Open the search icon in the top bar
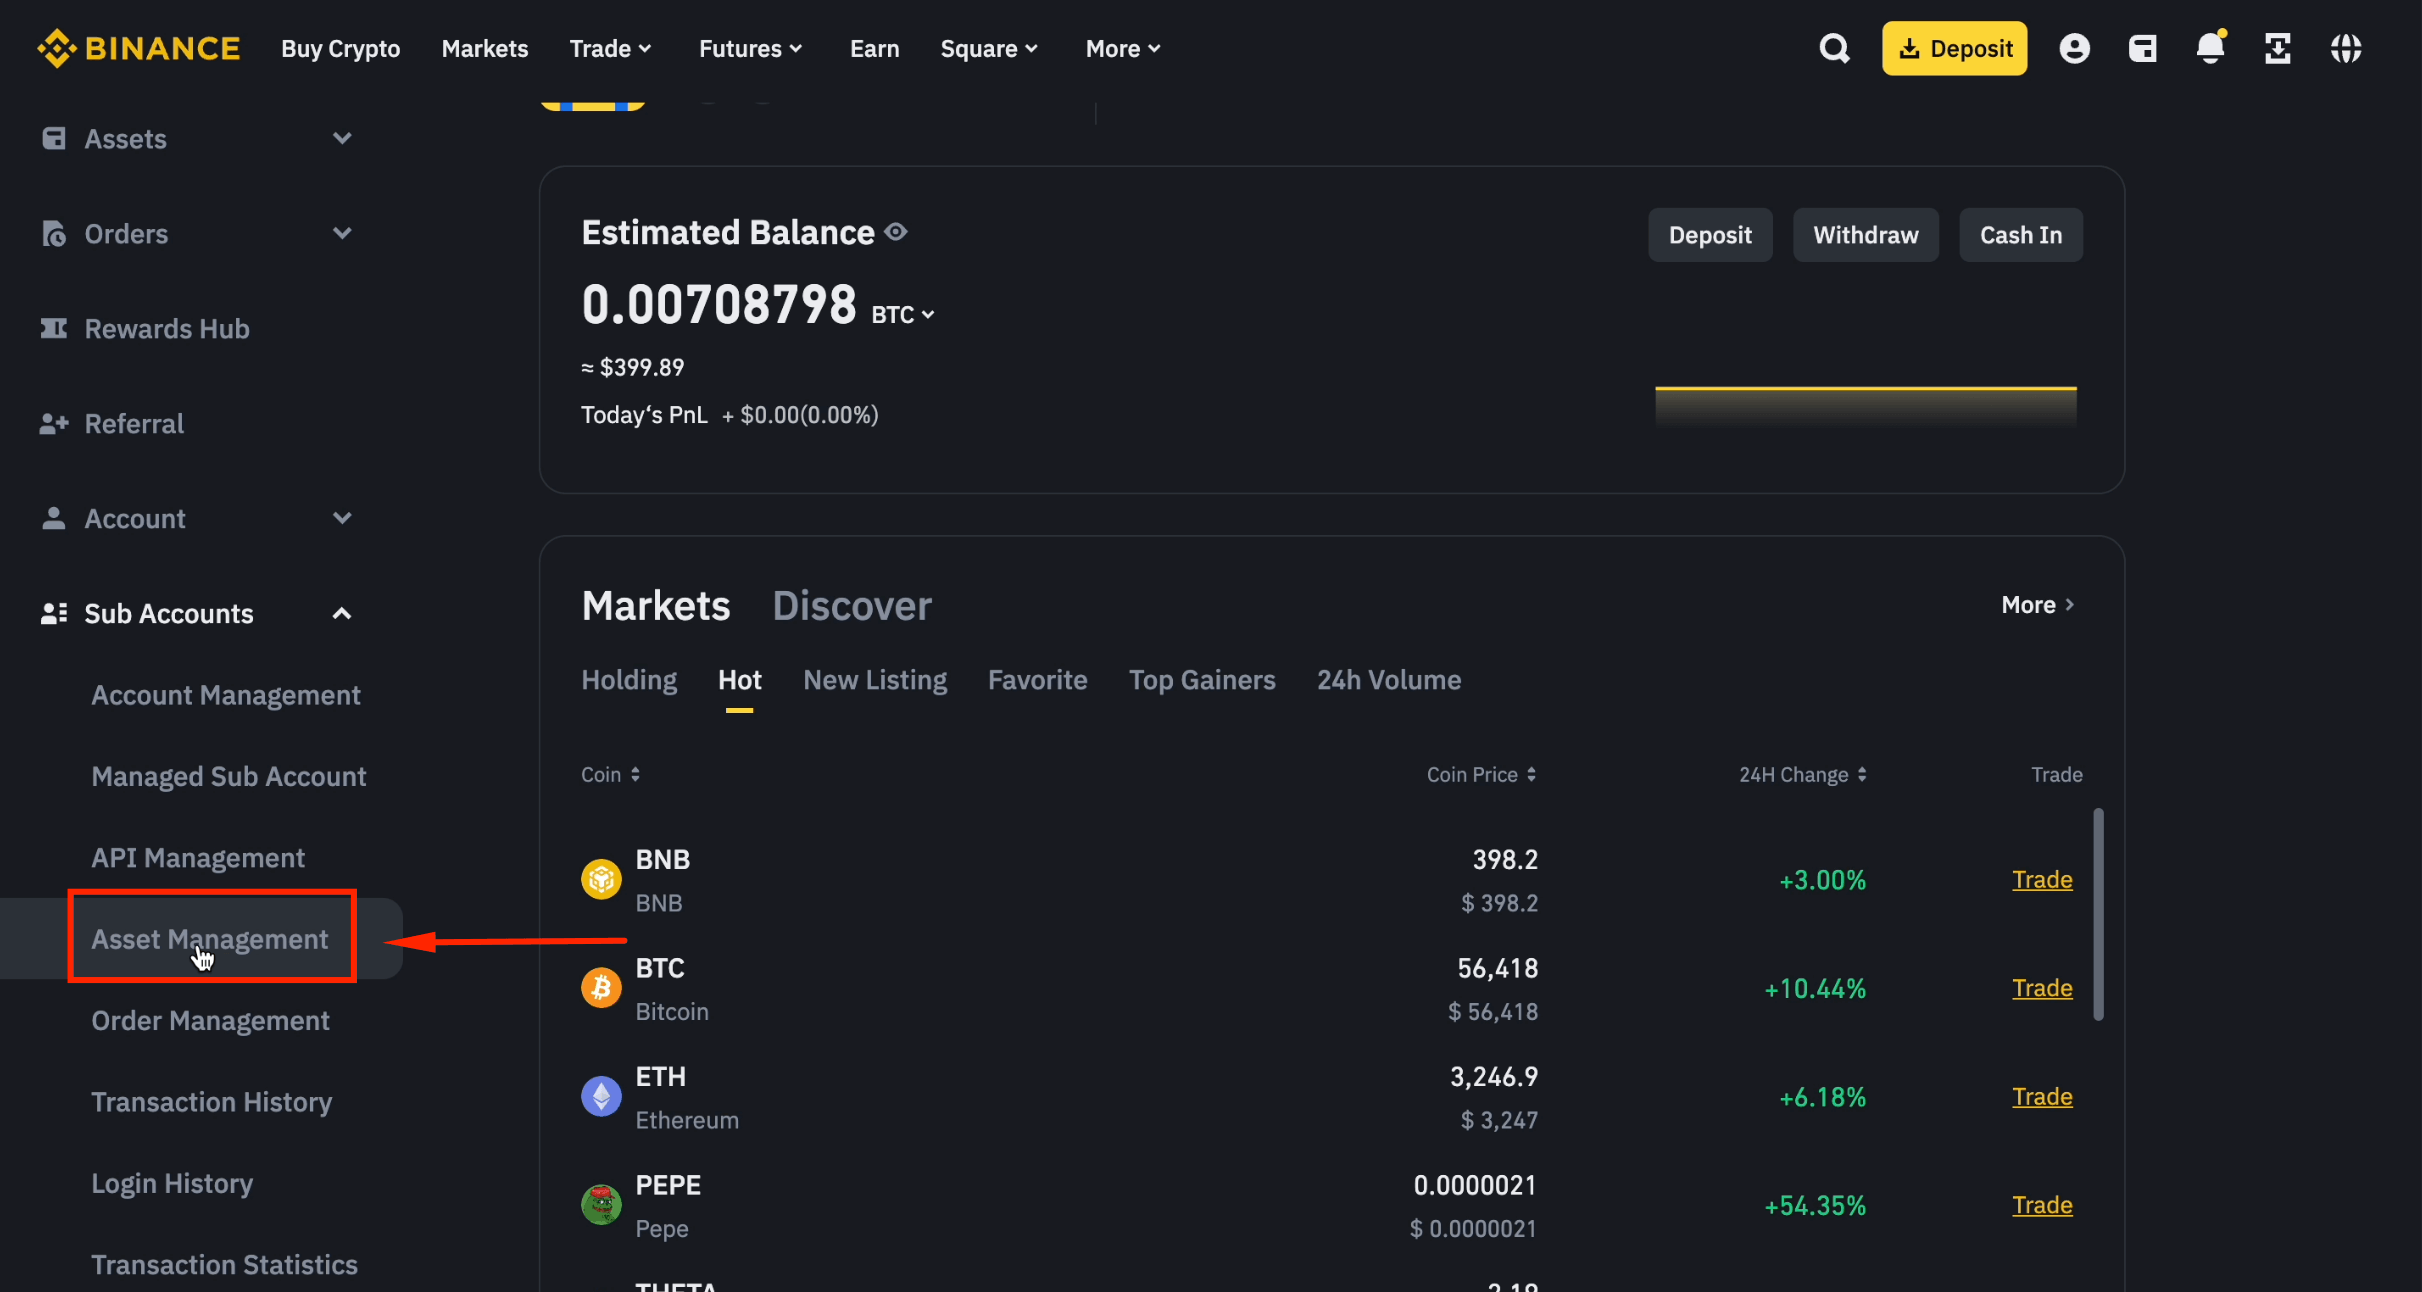Image resolution: width=2422 pixels, height=1292 pixels. click(x=1834, y=47)
